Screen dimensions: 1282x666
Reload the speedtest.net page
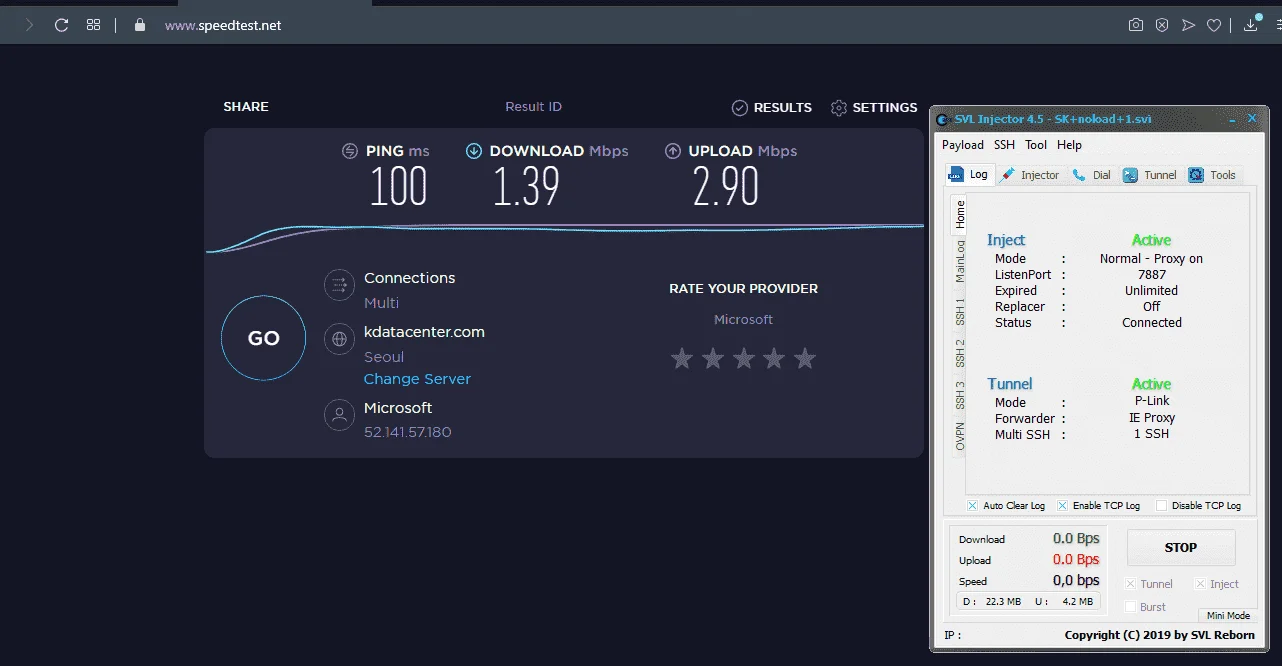(61, 25)
